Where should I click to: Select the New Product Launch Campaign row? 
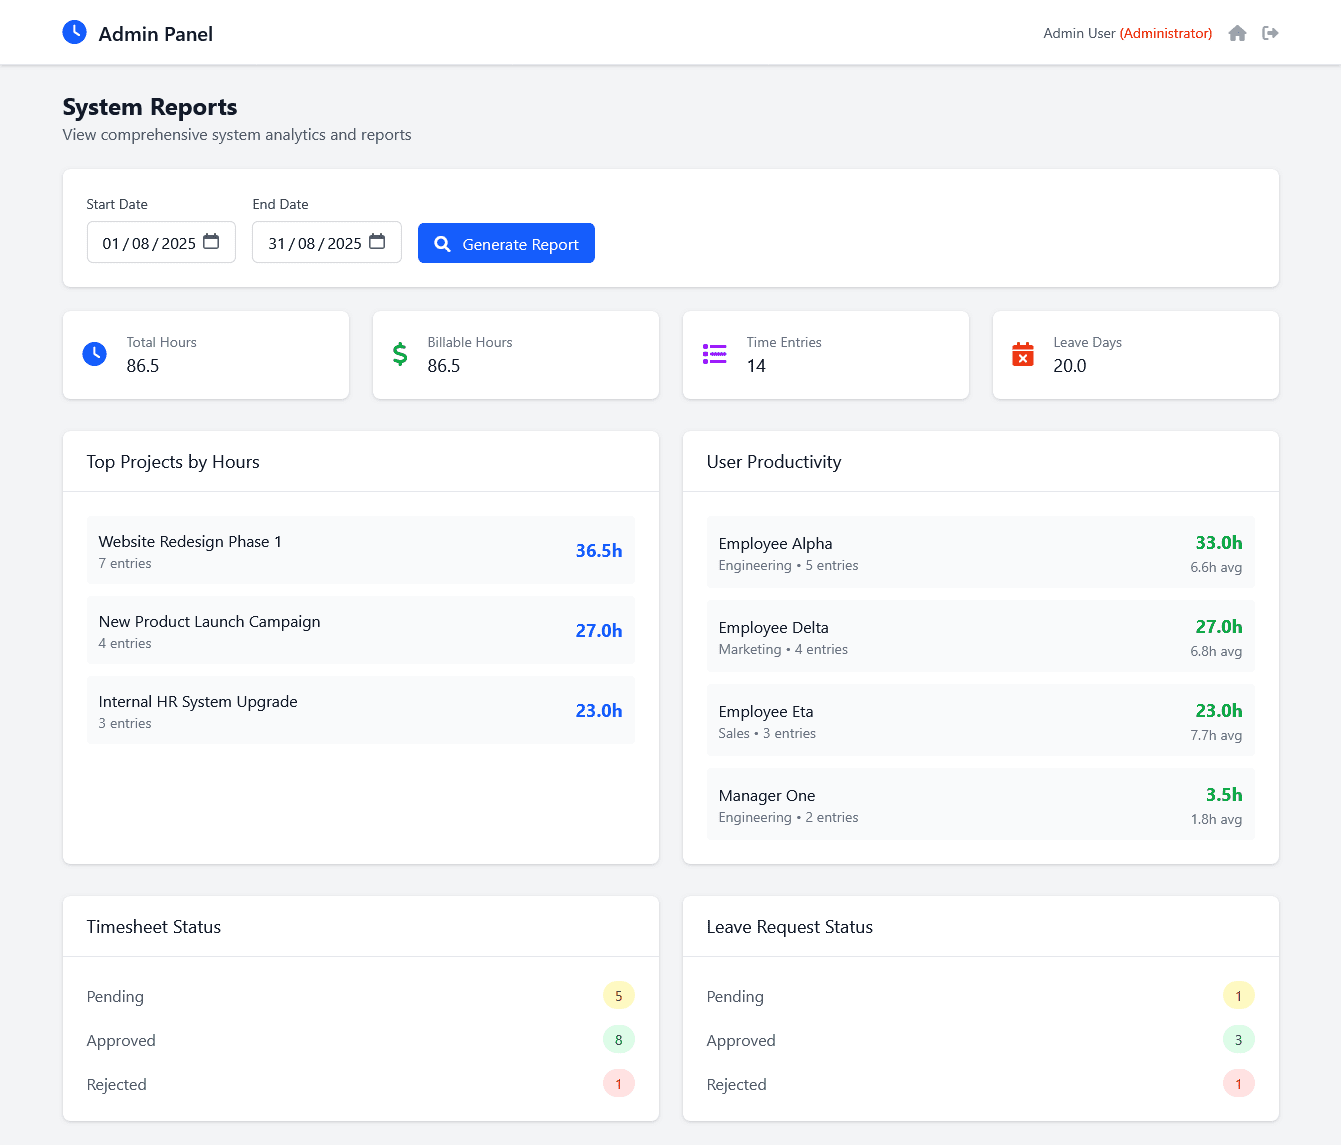click(x=360, y=631)
